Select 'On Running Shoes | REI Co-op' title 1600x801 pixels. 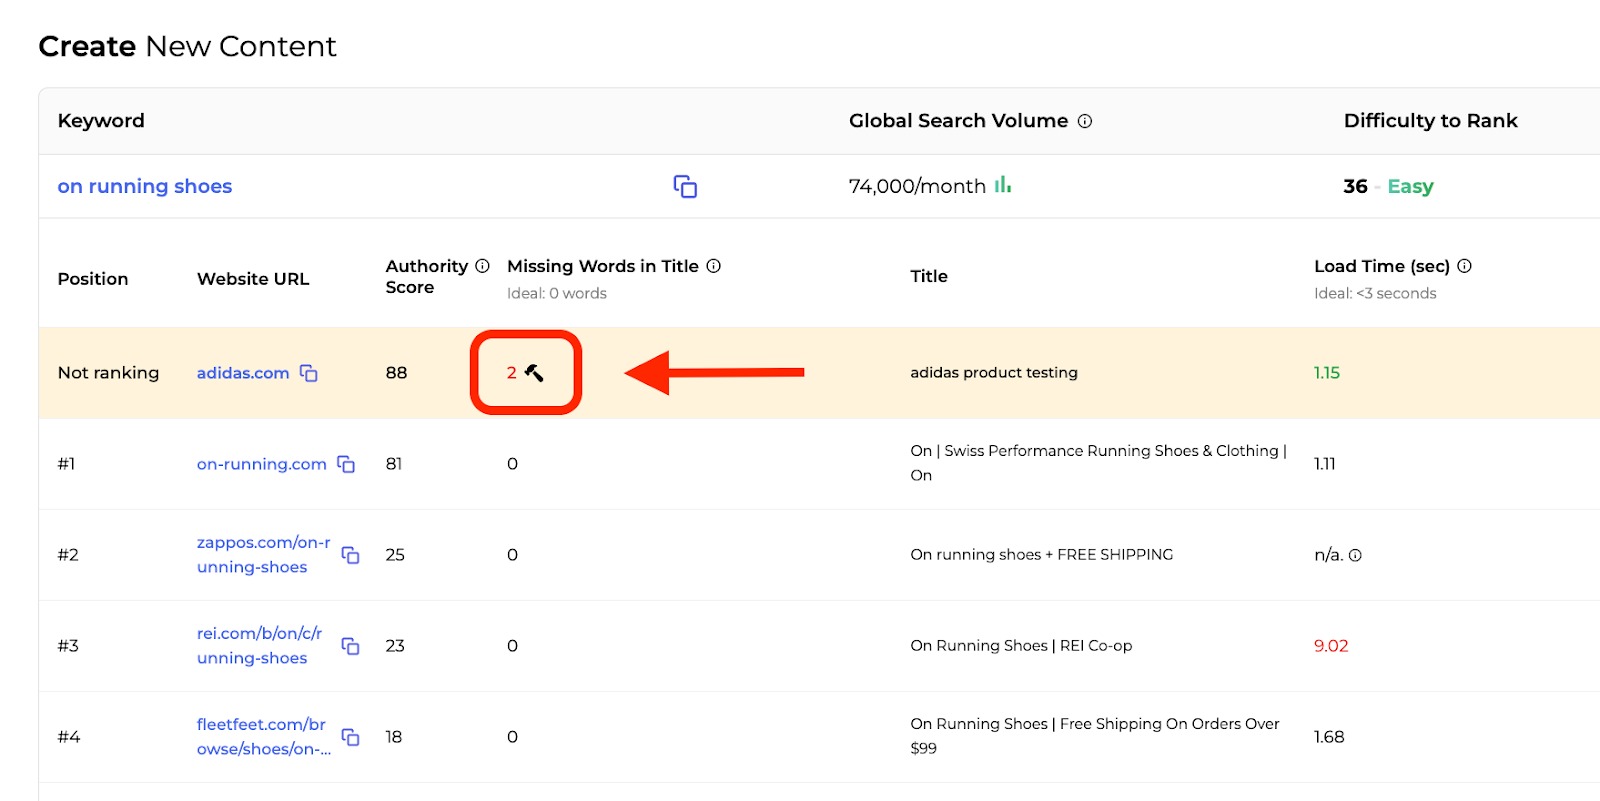tap(1021, 646)
